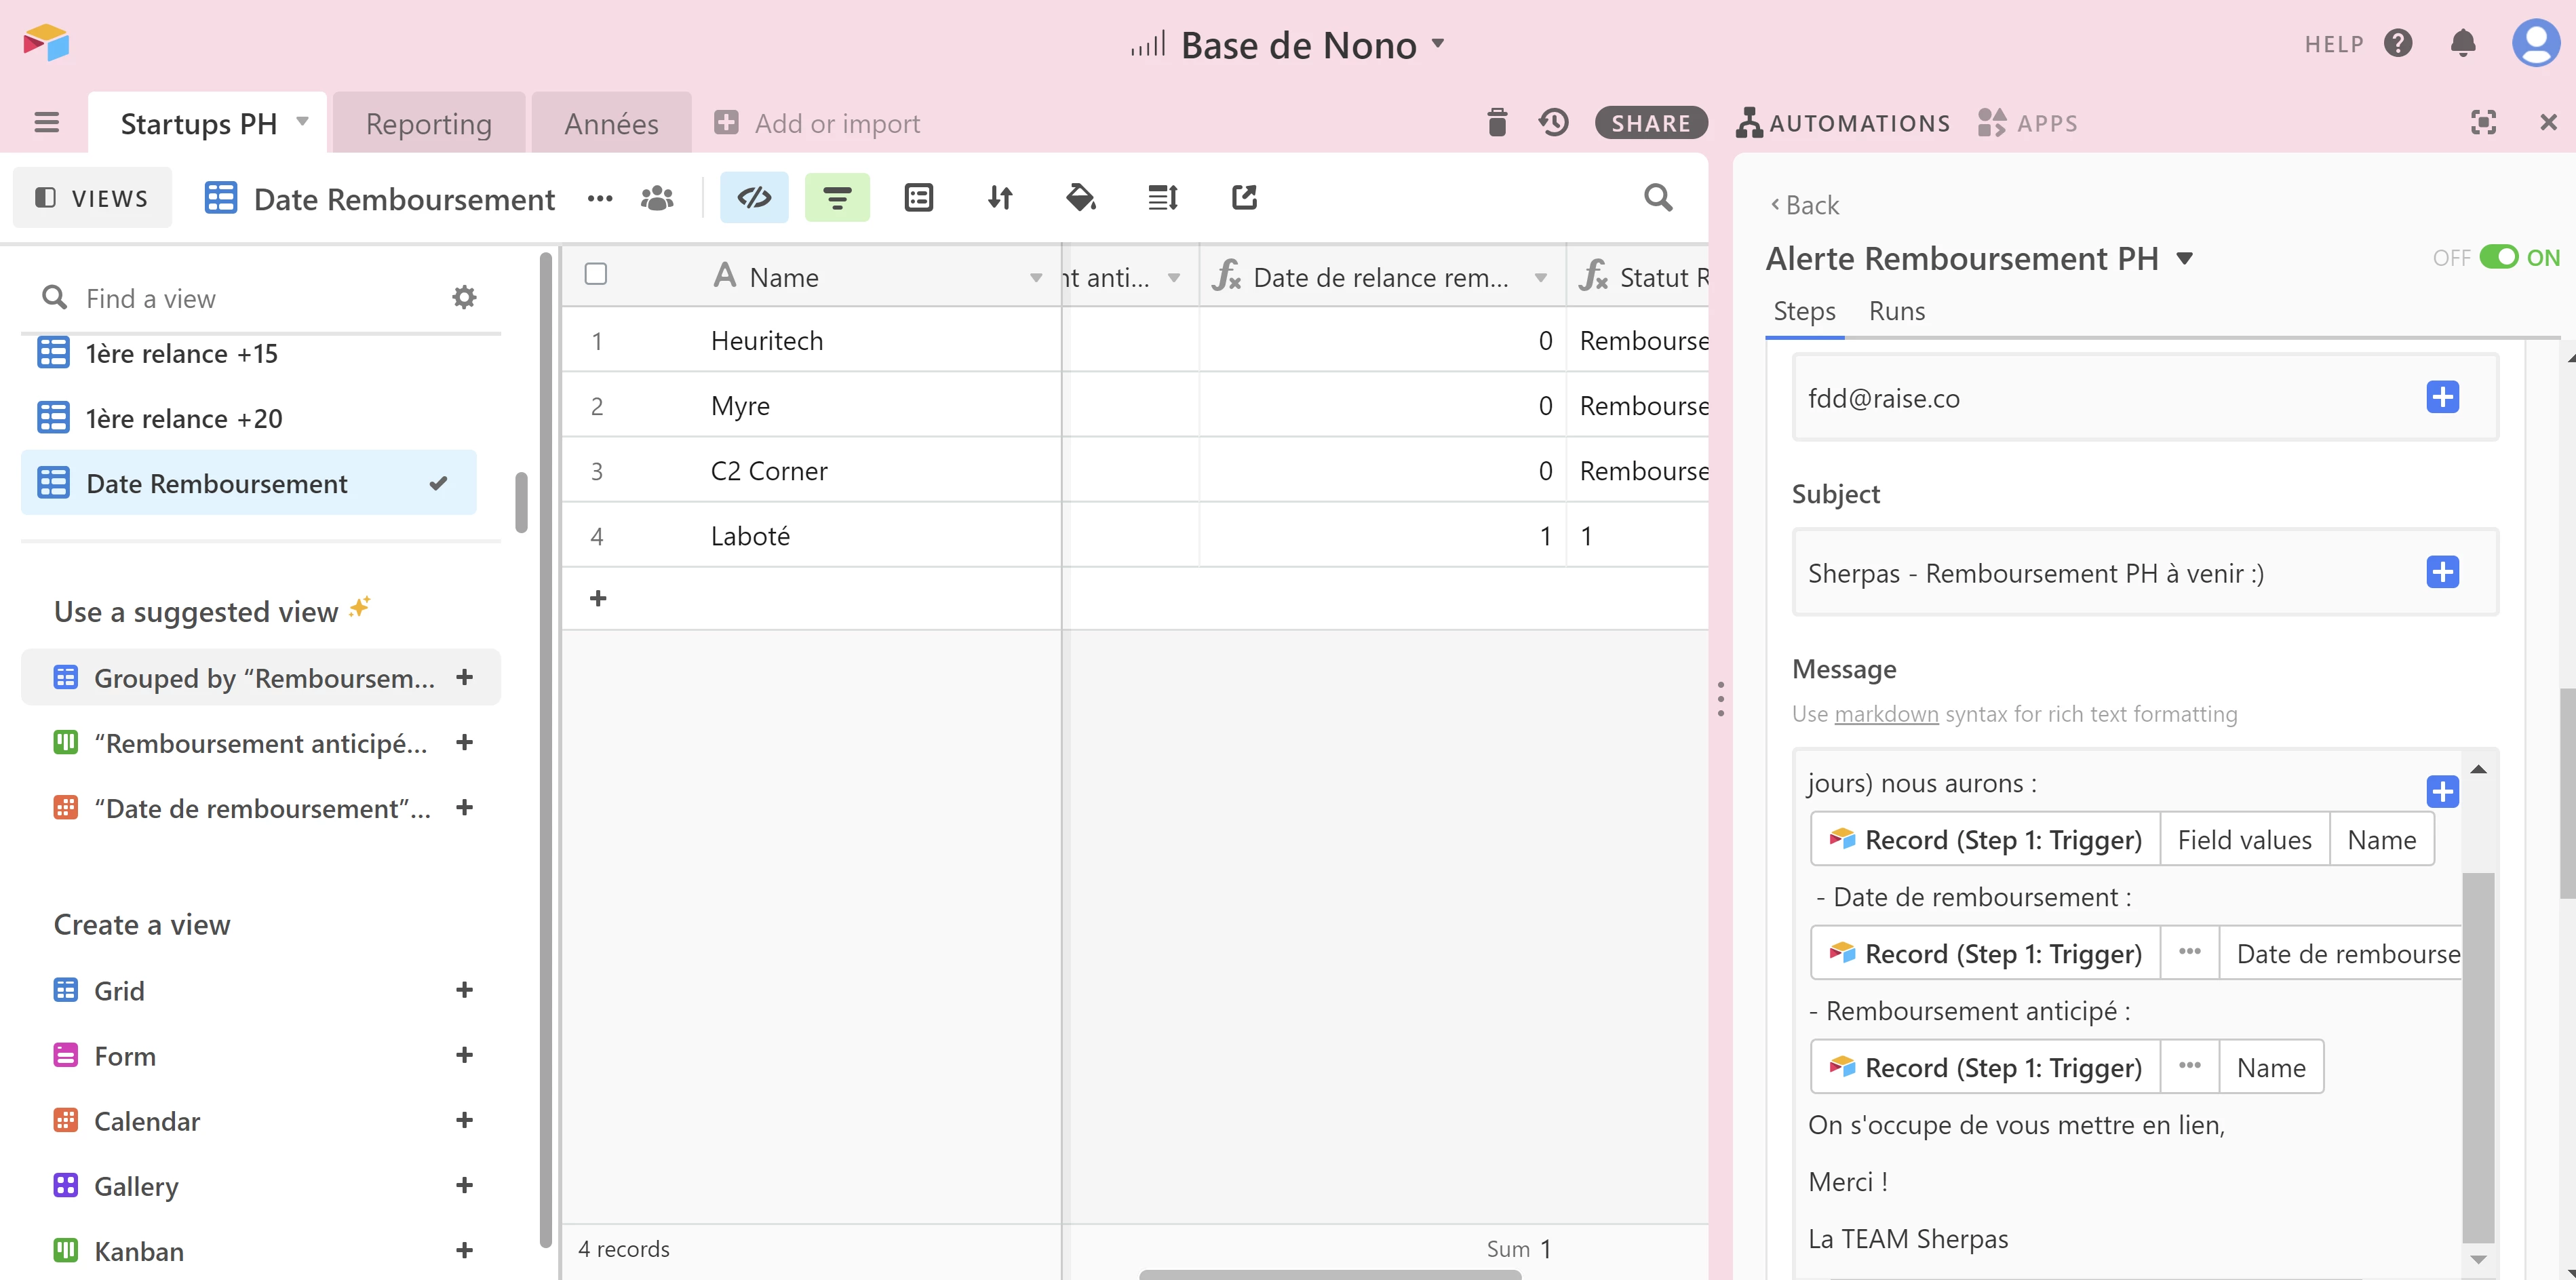Click the share view export icon
Image resolution: width=2576 pixels, height=1280 pixels.
pyautogui.click(x=1243, y=198)
